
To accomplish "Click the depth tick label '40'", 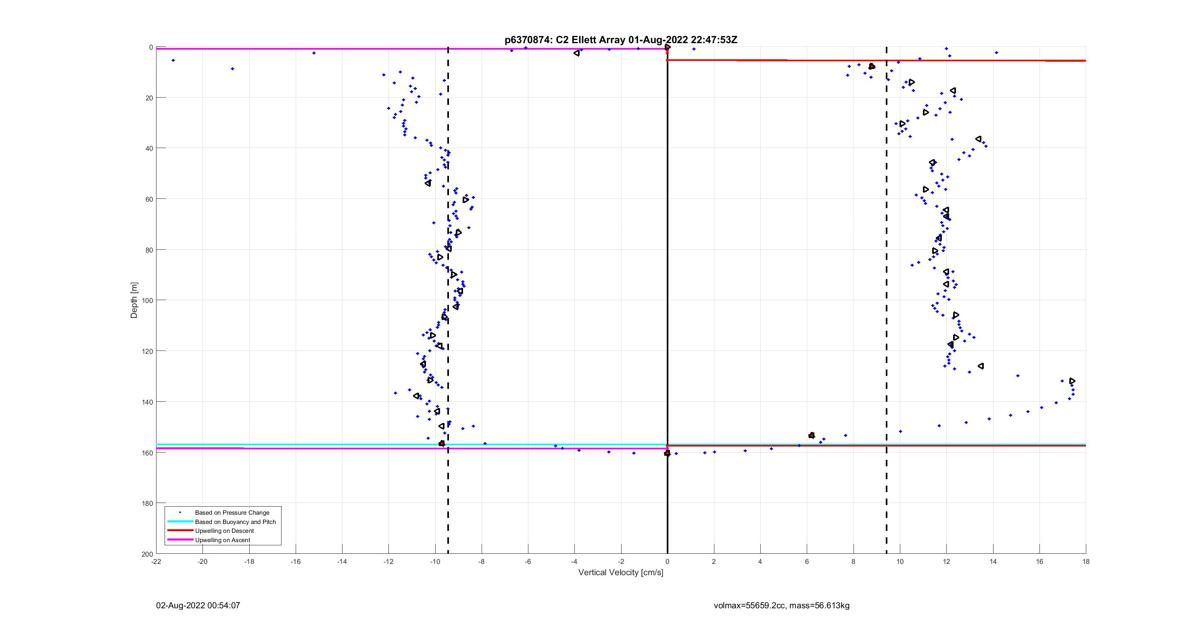I will [x=148, y=148].
